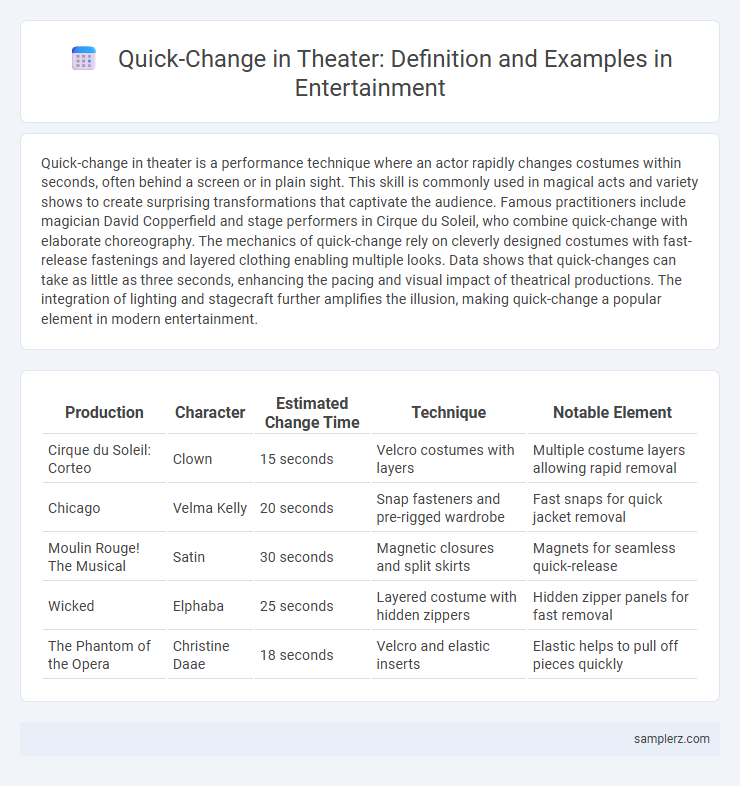This screenshot has width=740, height=786.
Task: Select the 'Character' column header
Action: (210, 413)
